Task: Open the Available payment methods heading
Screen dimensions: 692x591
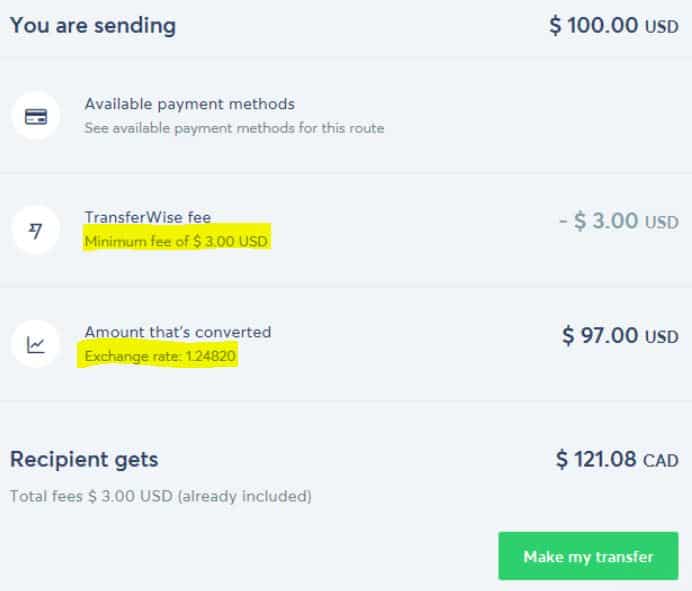Action: pyautogui.click(x=189, y=104)
